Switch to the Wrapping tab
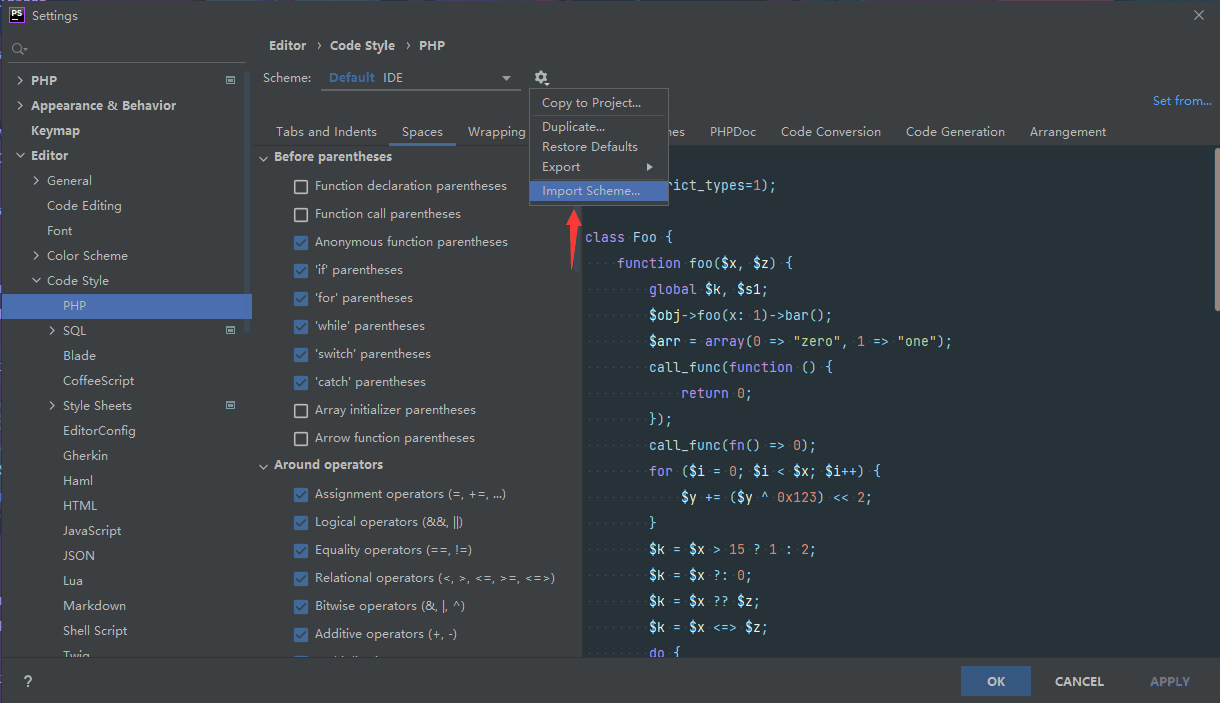This screenshot has width=1220, height=703. (496, 132)
